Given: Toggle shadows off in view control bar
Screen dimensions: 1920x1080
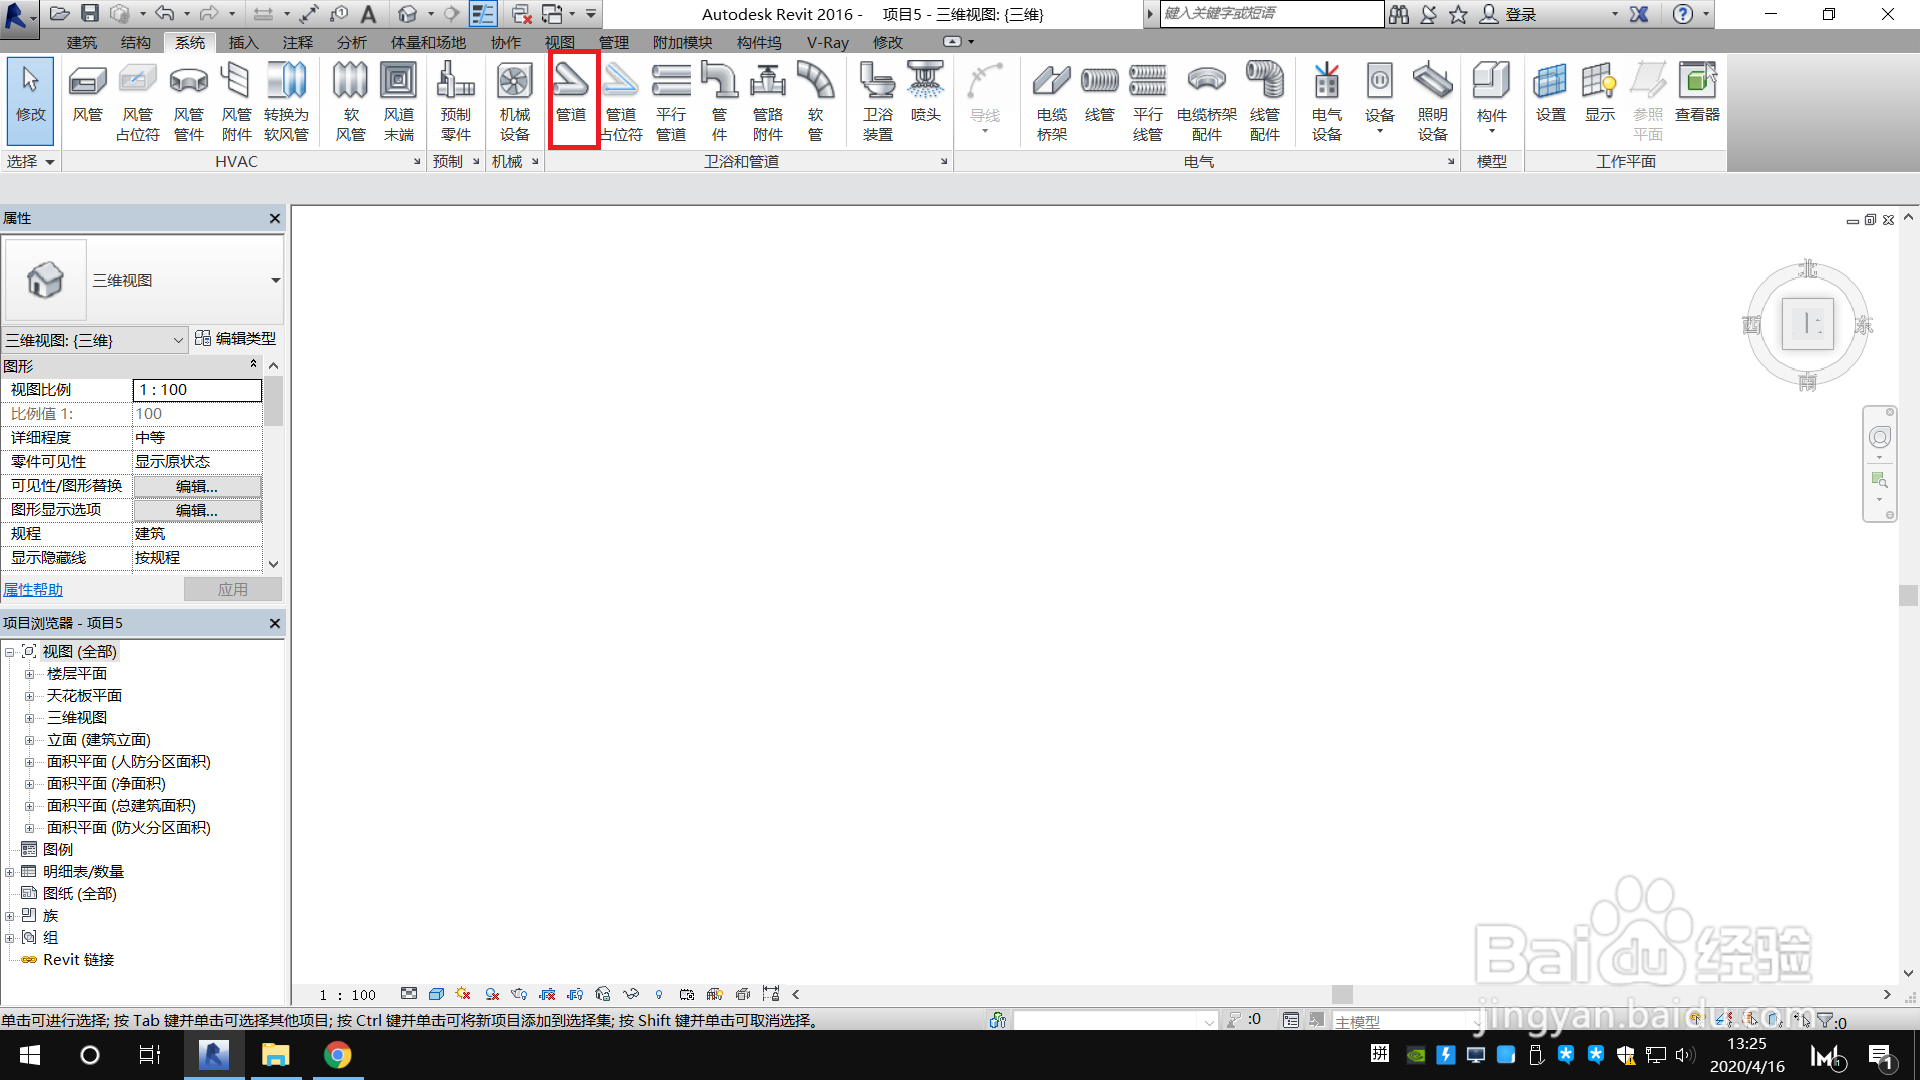Looking at the screenshot, I should point(491,994).
